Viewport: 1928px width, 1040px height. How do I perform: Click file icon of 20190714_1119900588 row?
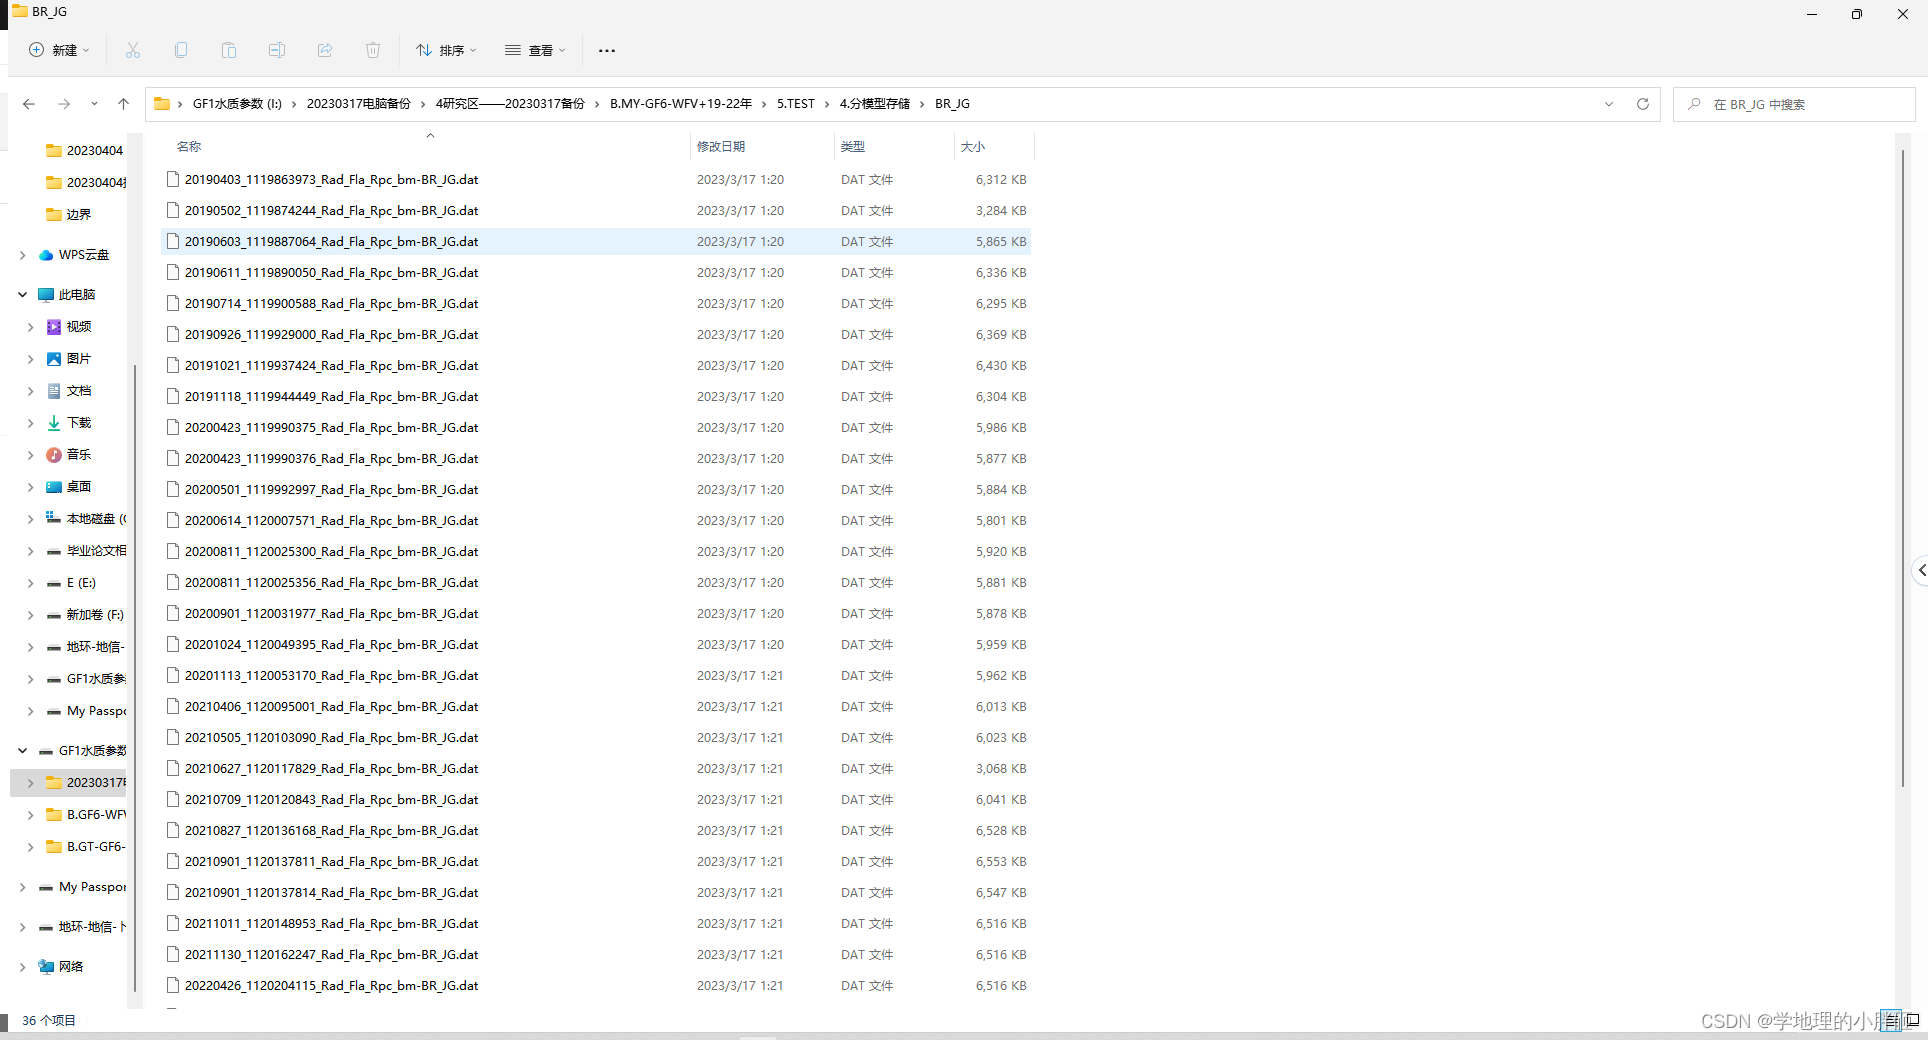click(x=173, y=304)
